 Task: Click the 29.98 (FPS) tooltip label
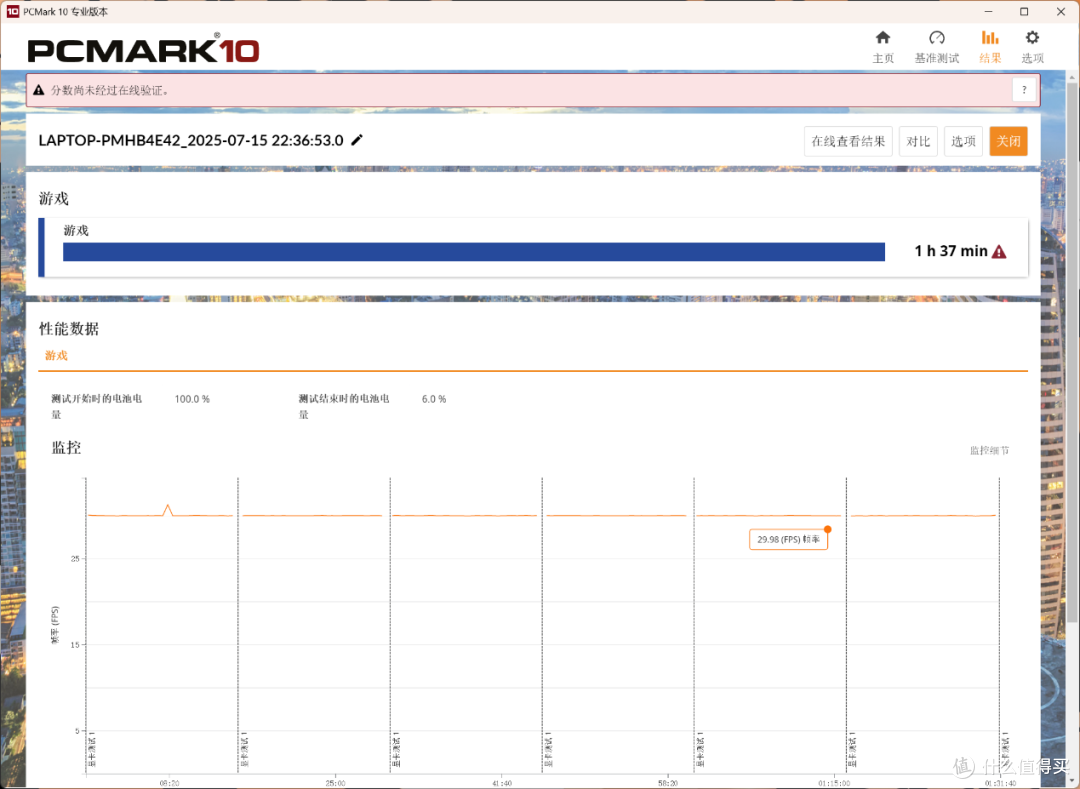click(x=788, y=539)
